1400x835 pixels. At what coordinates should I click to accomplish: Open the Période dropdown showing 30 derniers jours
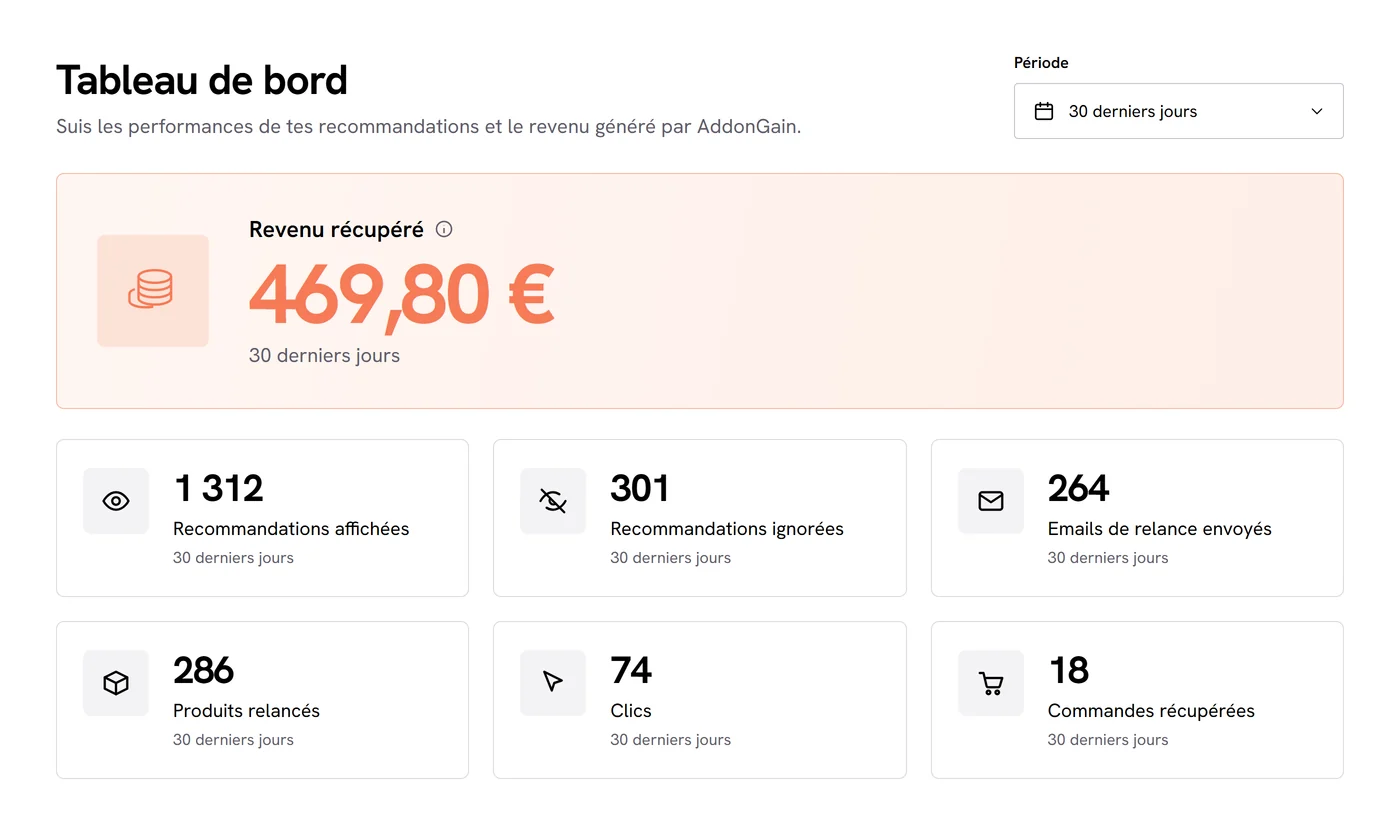click(x=1178, y=111)
